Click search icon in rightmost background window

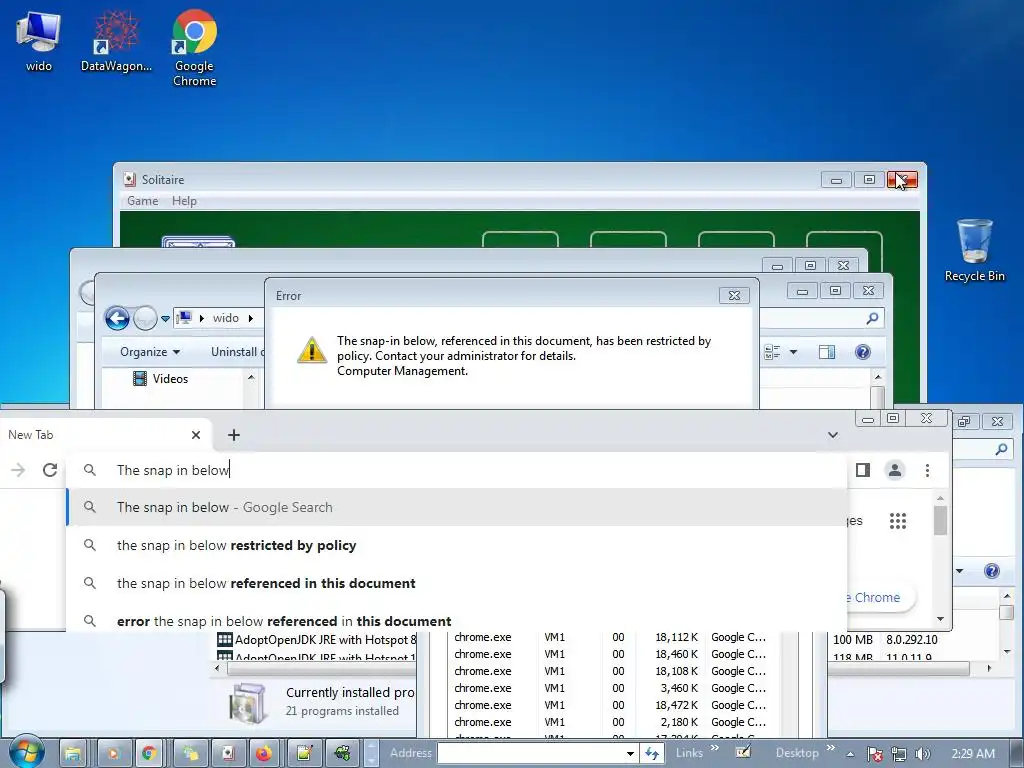[x=1001, y=449]
